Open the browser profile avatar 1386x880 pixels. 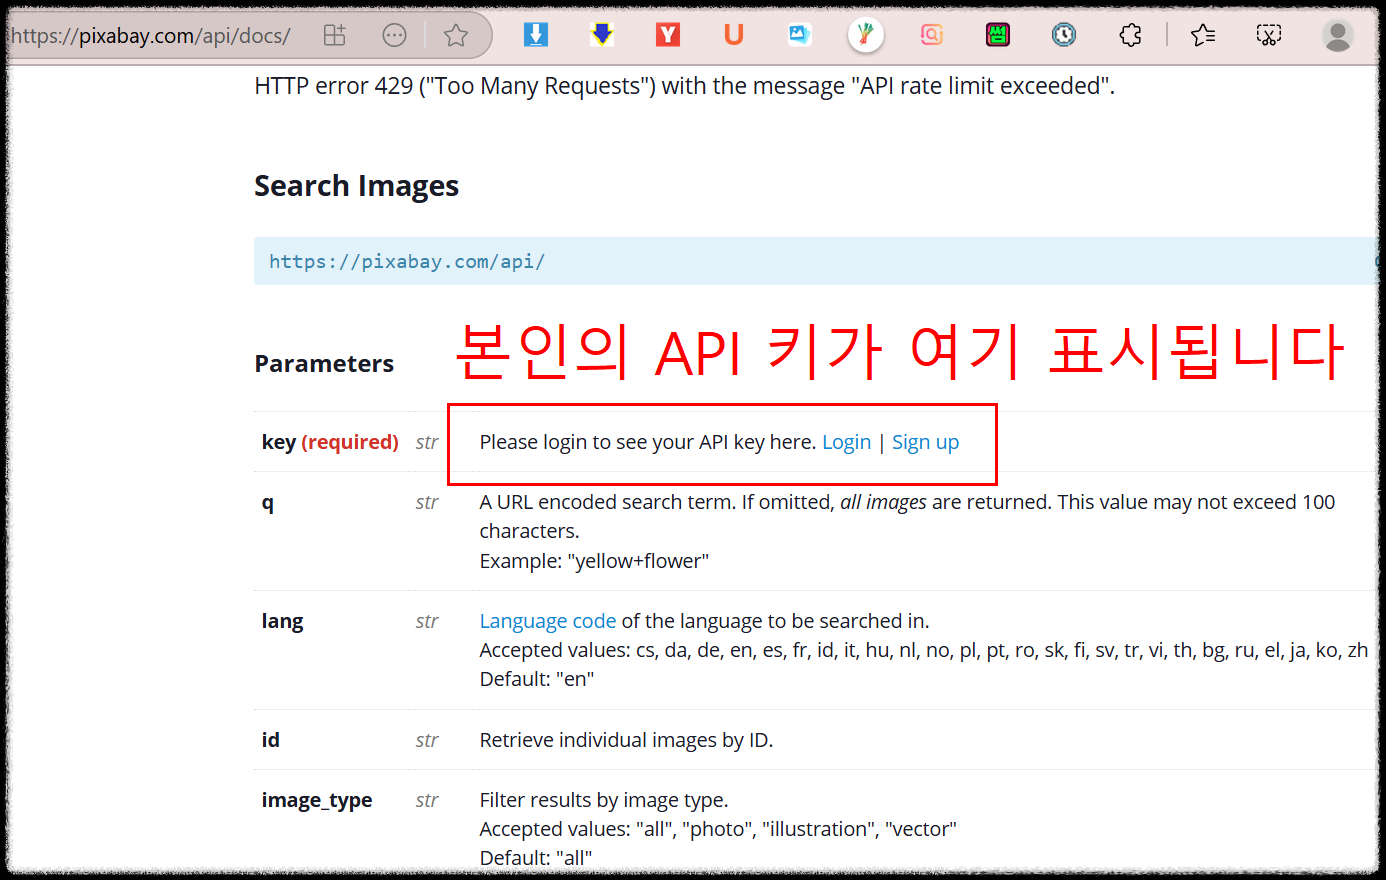pos(1337,34)
